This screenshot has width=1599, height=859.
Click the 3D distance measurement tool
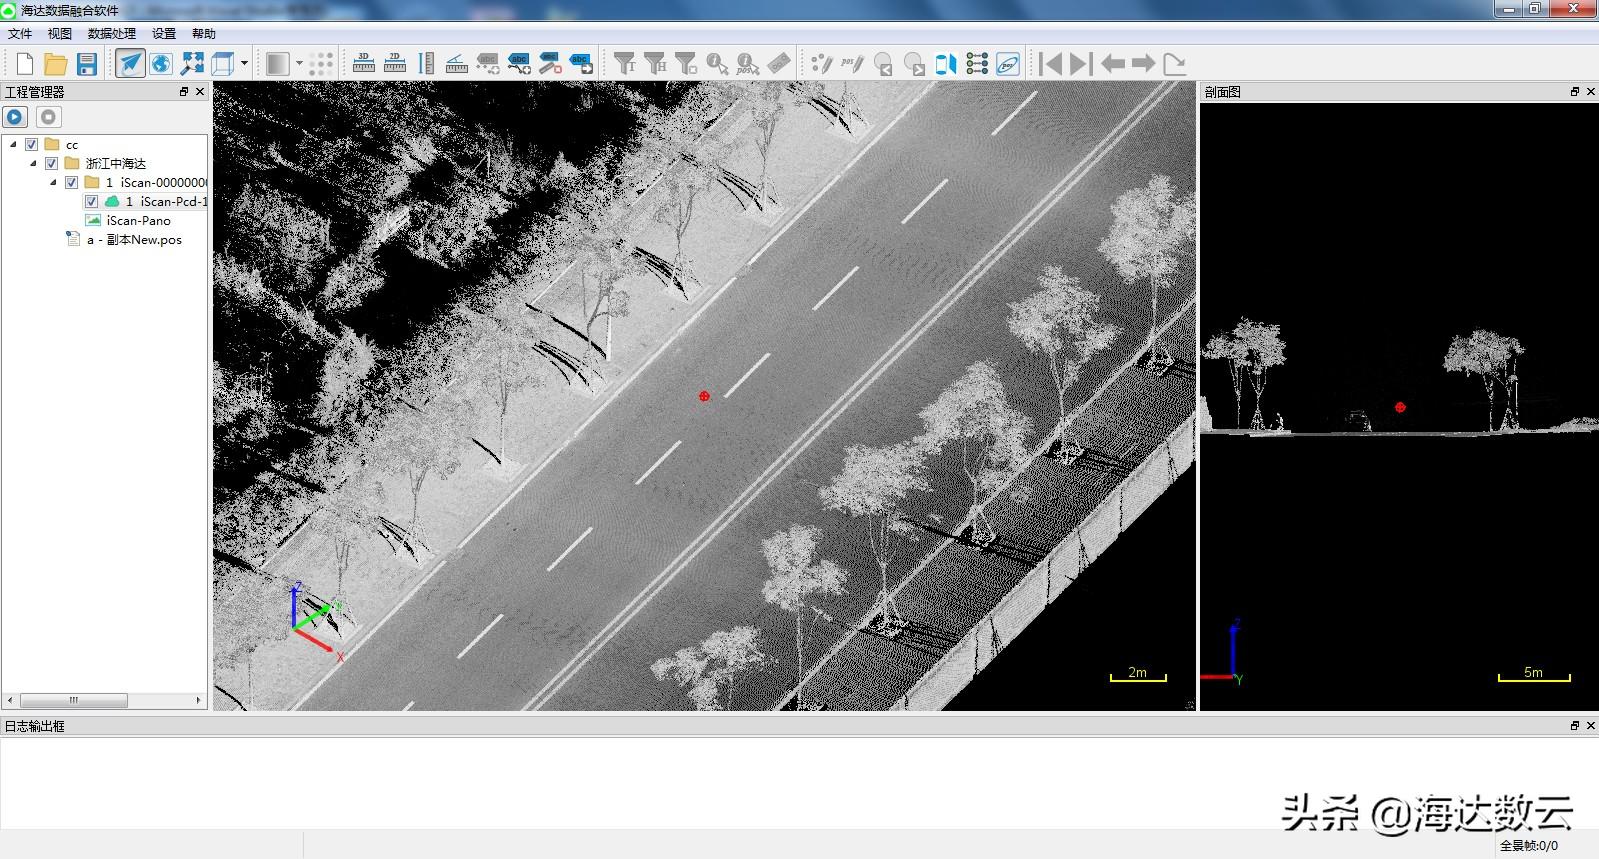[x=364, y=64]
